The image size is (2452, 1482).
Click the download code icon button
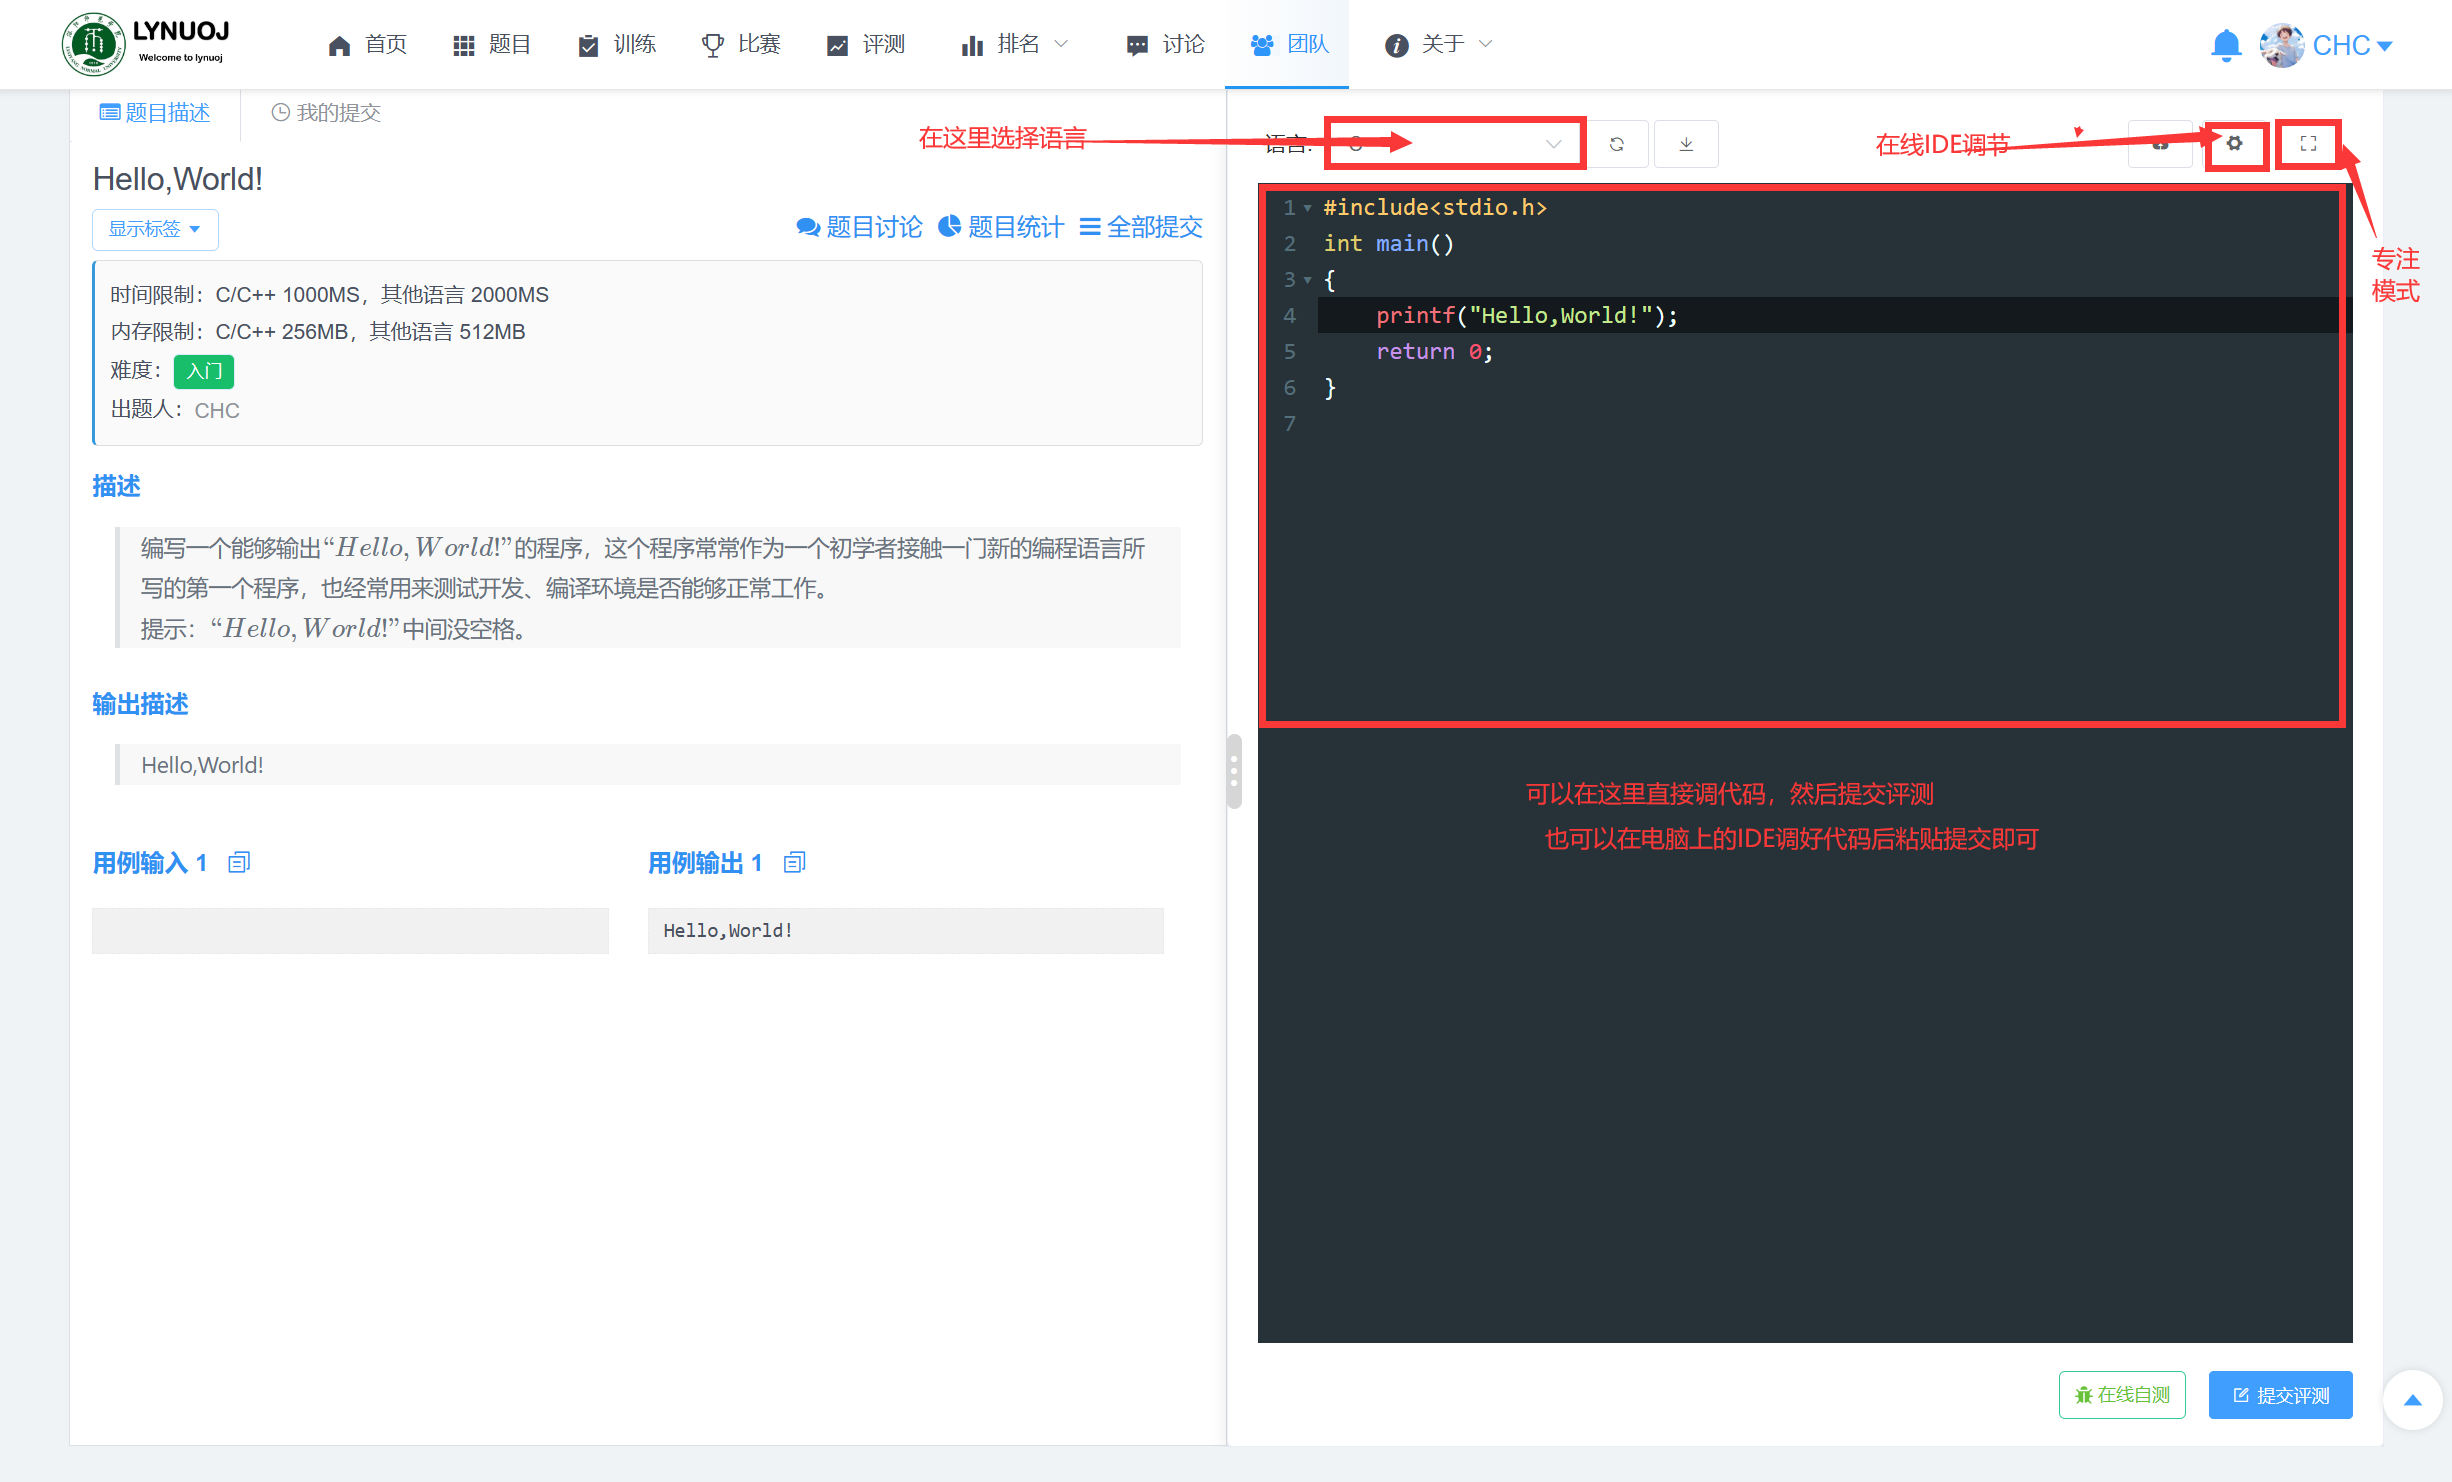coord(1686,144)
